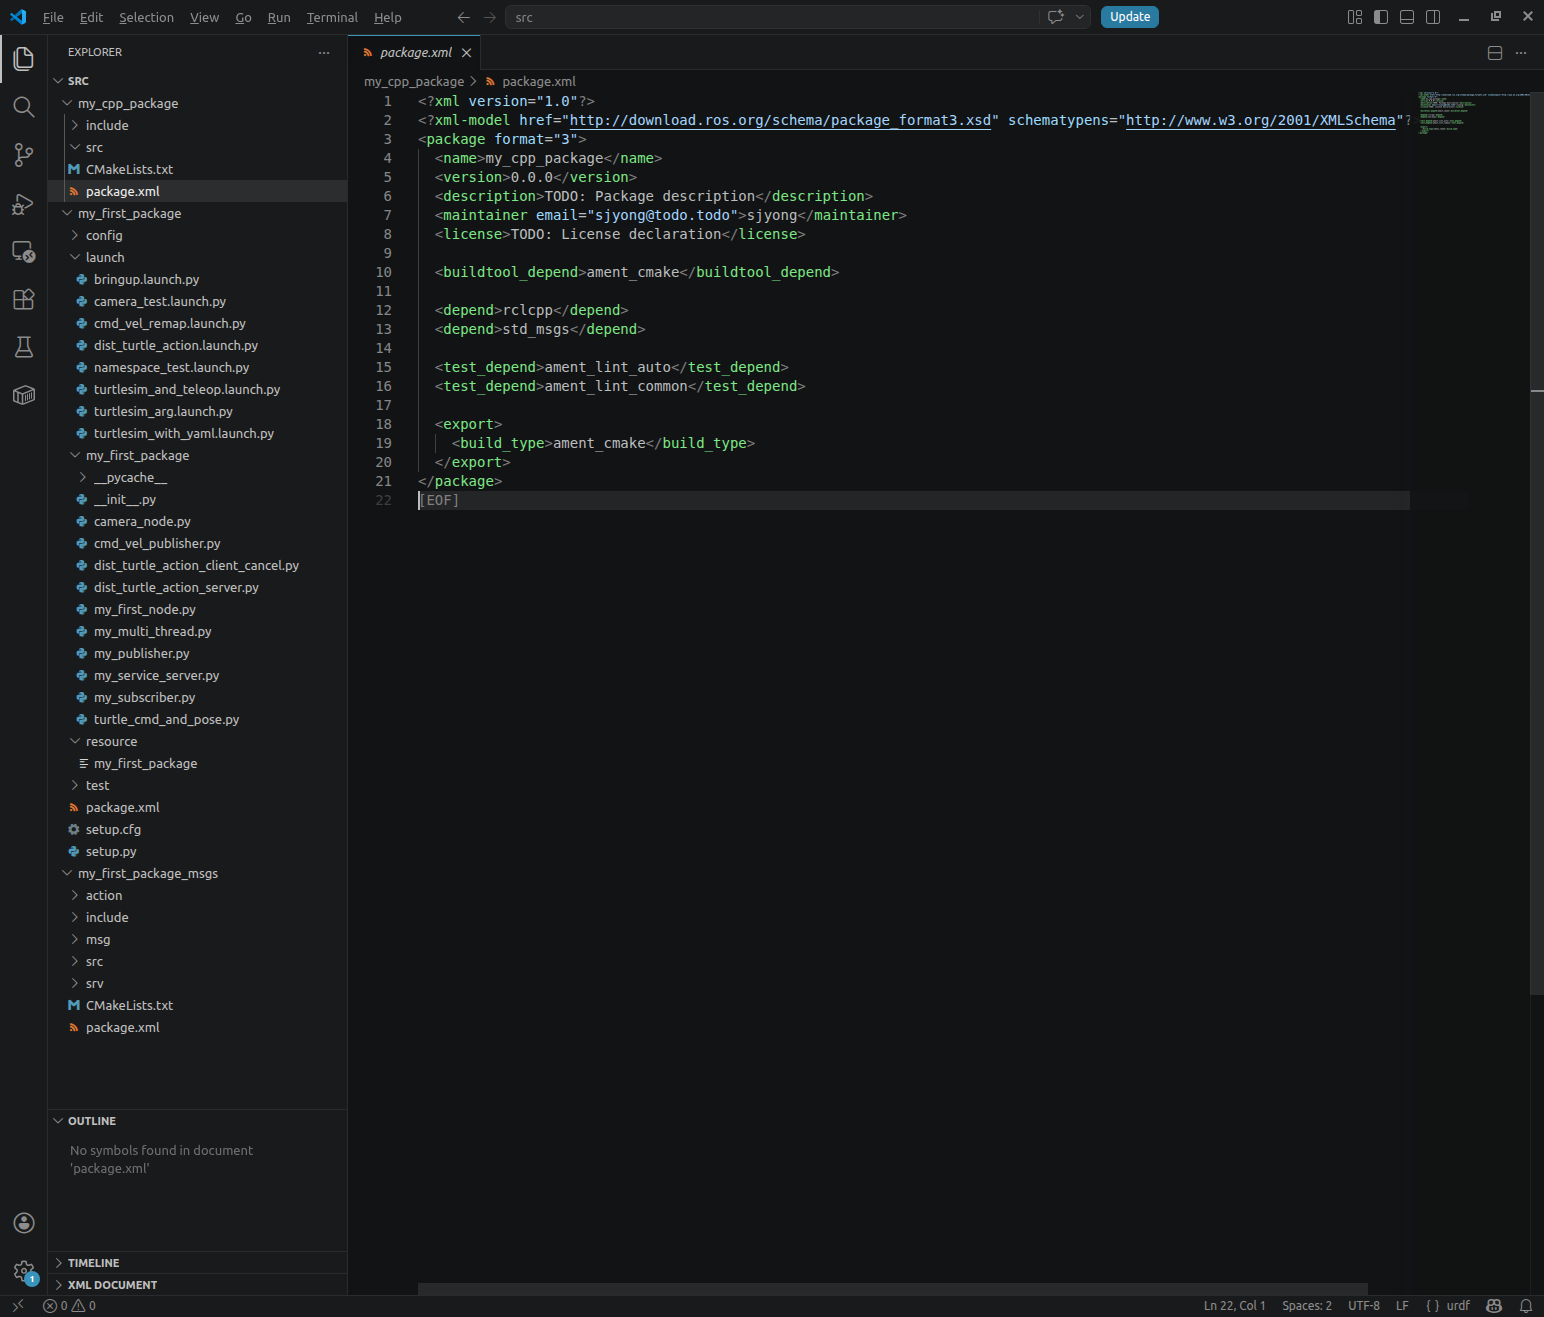Toggle the primary side bar

point(1381,17)
